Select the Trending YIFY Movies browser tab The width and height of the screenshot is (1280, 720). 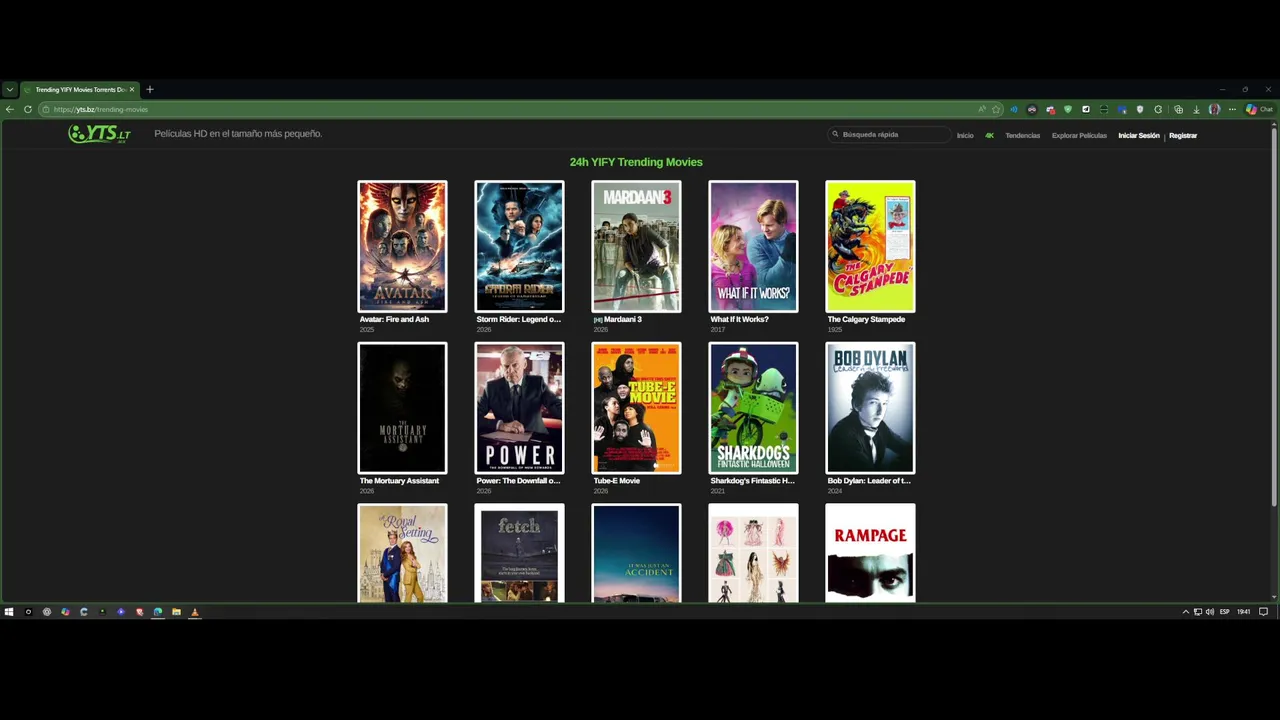point(80,90)
